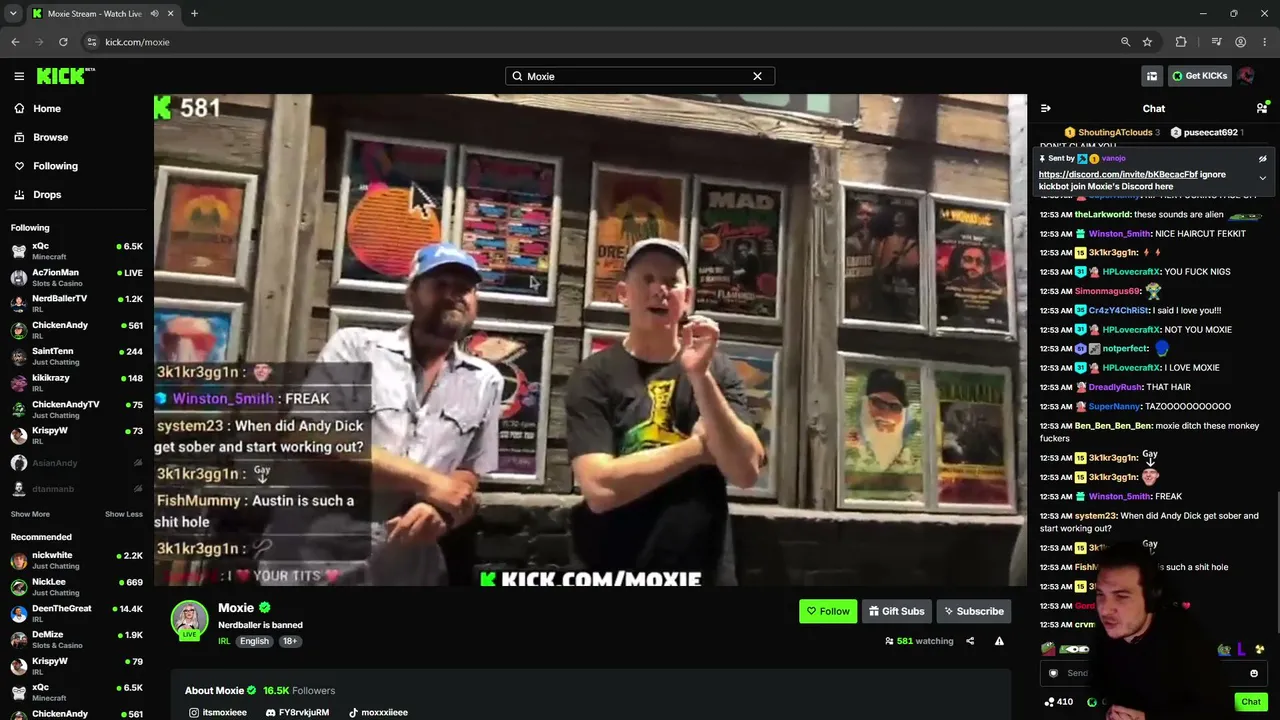Viewport: 1280px width, 720px height.
Task: Click Moxie's live avatar below the video
Action: coord(189,620)
